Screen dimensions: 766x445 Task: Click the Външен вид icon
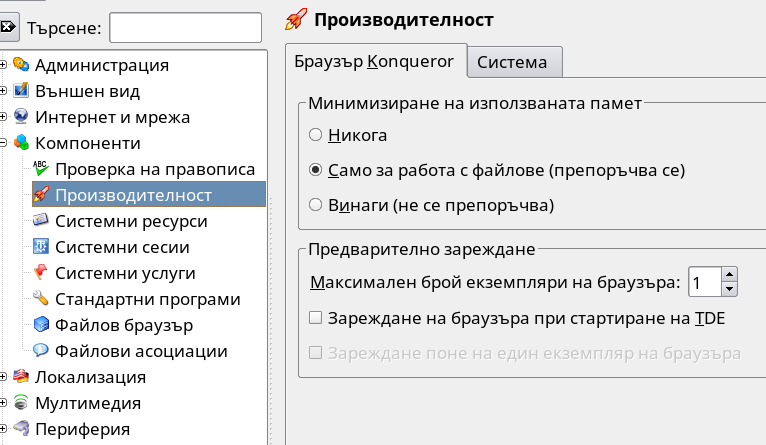point(21,90)
